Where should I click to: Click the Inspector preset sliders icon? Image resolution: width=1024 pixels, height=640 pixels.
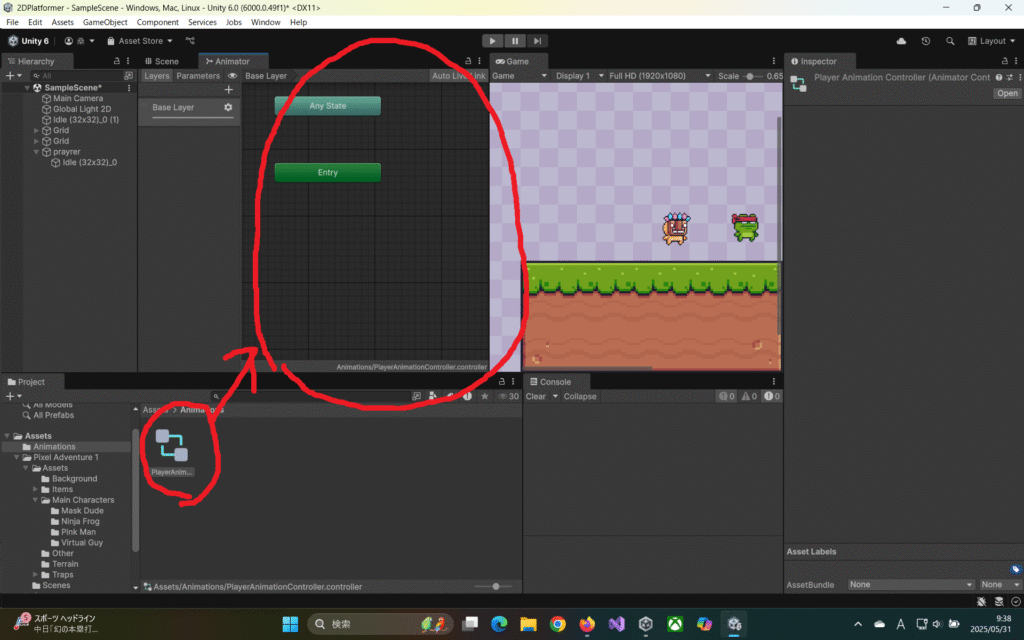(1010, 77)
